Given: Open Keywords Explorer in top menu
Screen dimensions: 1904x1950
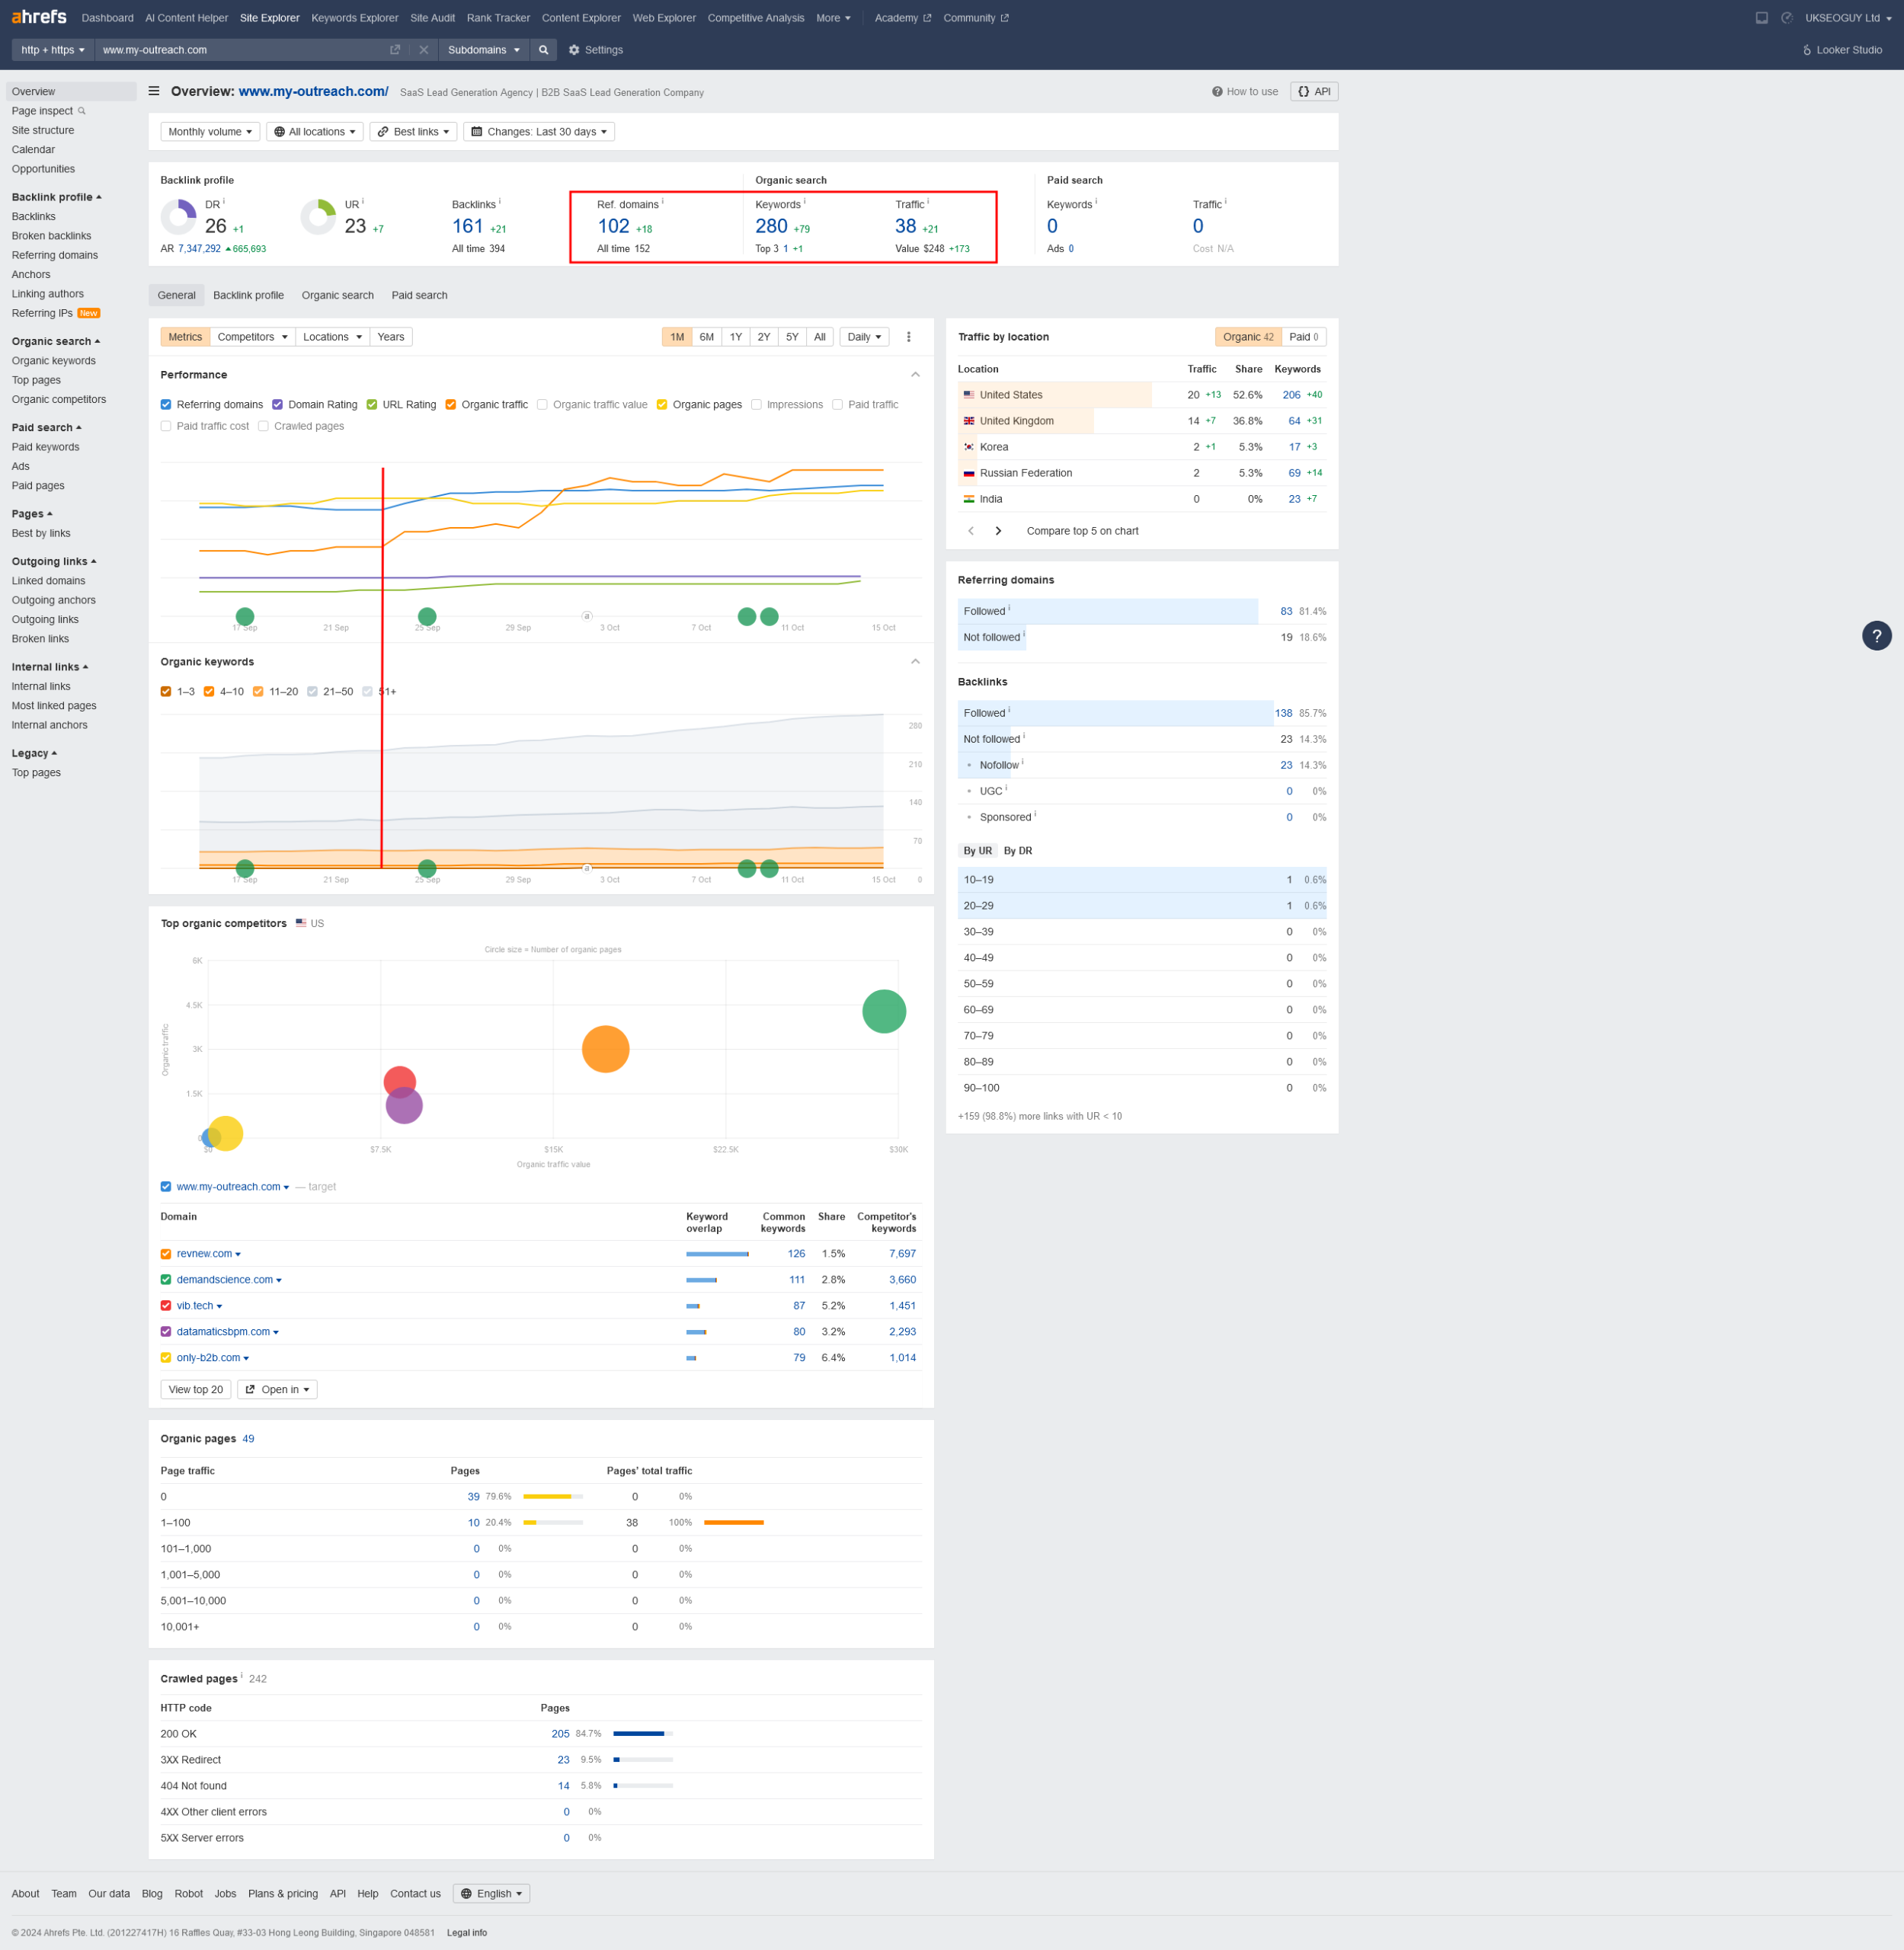Looking at the screenshot, I should 354,18.
